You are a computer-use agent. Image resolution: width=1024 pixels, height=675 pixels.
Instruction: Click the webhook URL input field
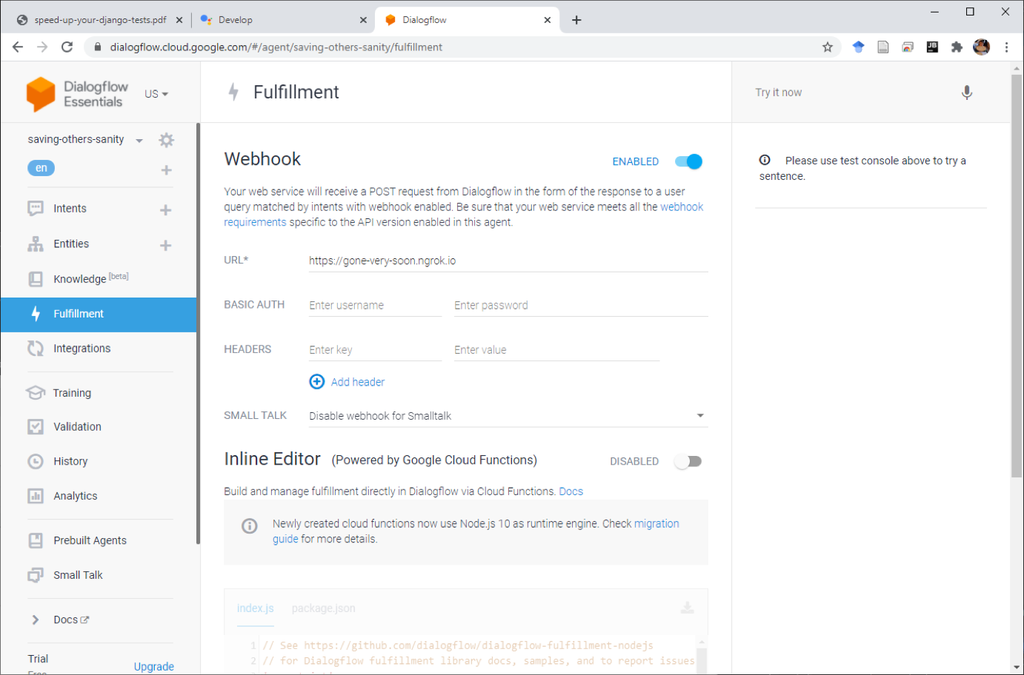click(x=508, y=260)
